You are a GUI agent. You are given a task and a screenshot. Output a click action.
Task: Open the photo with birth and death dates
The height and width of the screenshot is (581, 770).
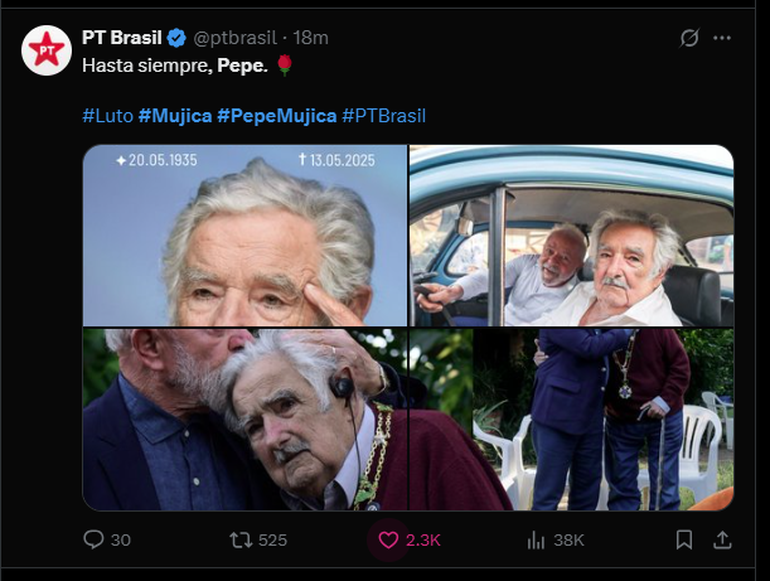(x=245, y=236)
